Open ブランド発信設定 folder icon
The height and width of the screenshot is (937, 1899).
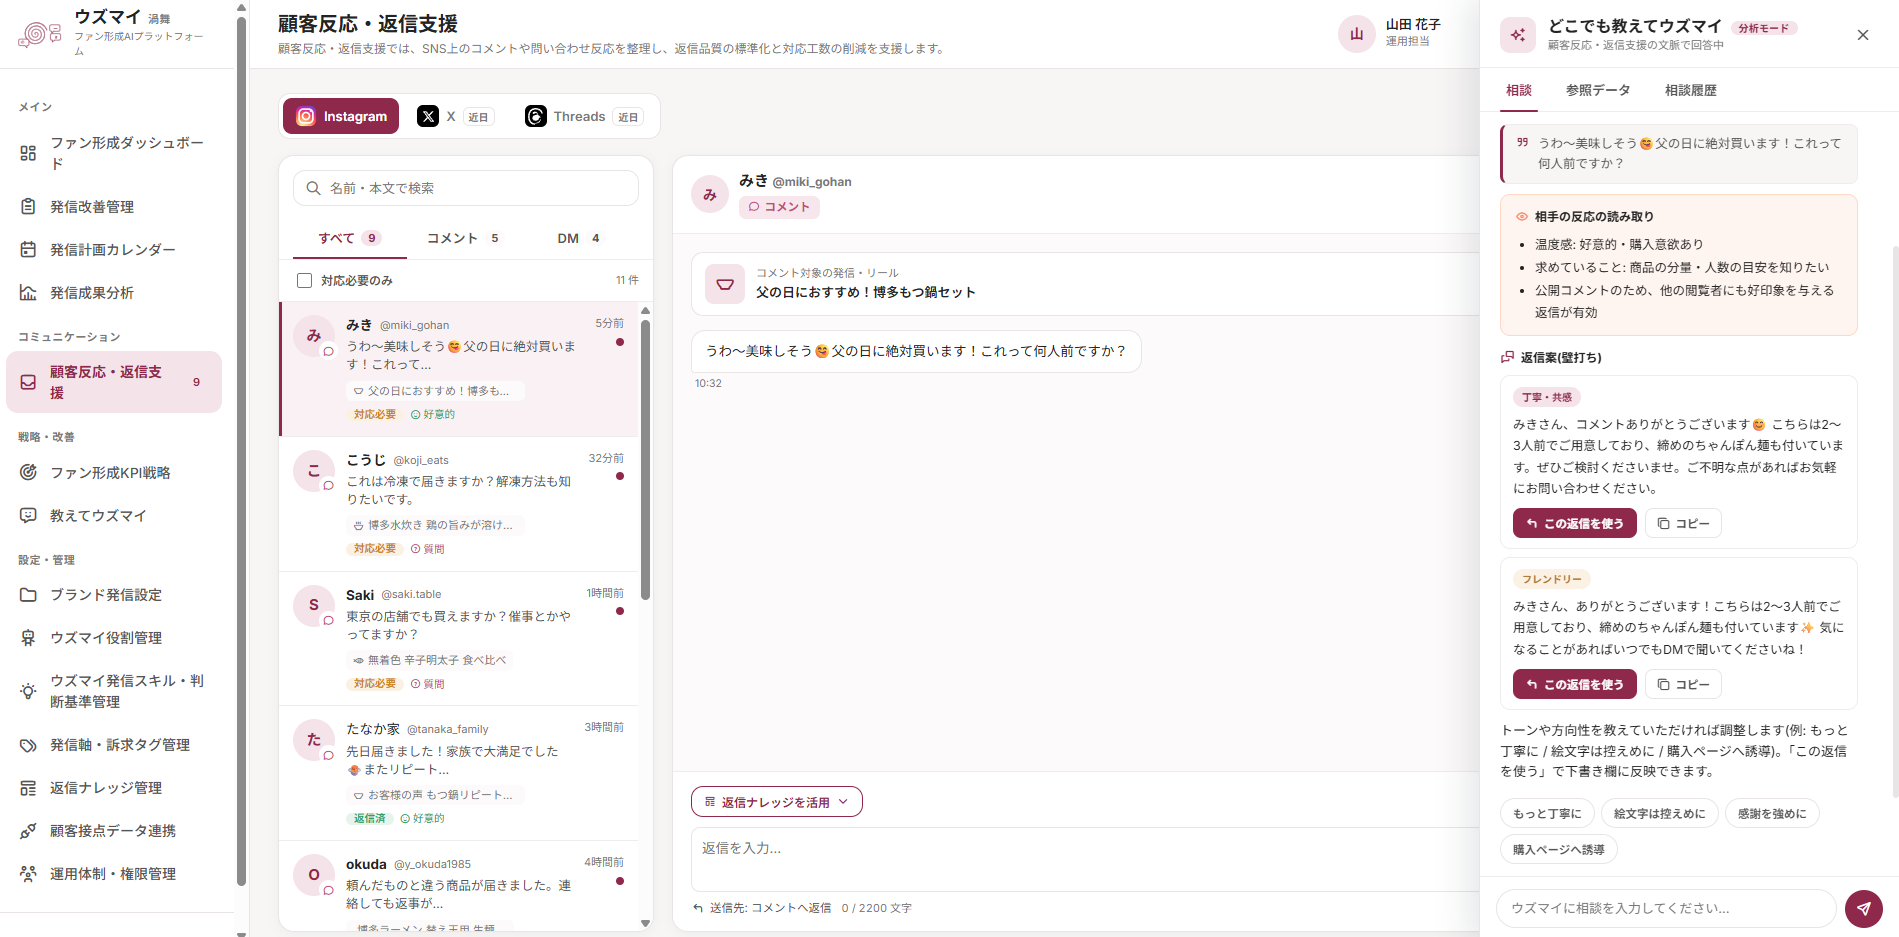click(28, 595)
